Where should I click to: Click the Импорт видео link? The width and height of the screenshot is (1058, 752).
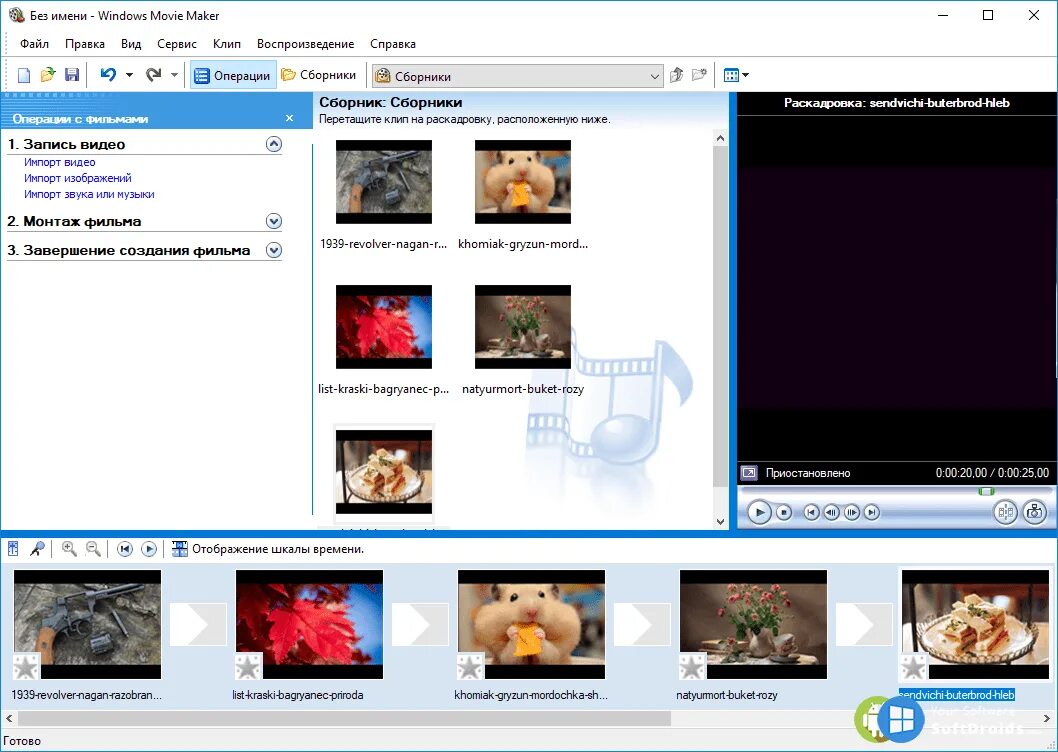click(59, 162)
